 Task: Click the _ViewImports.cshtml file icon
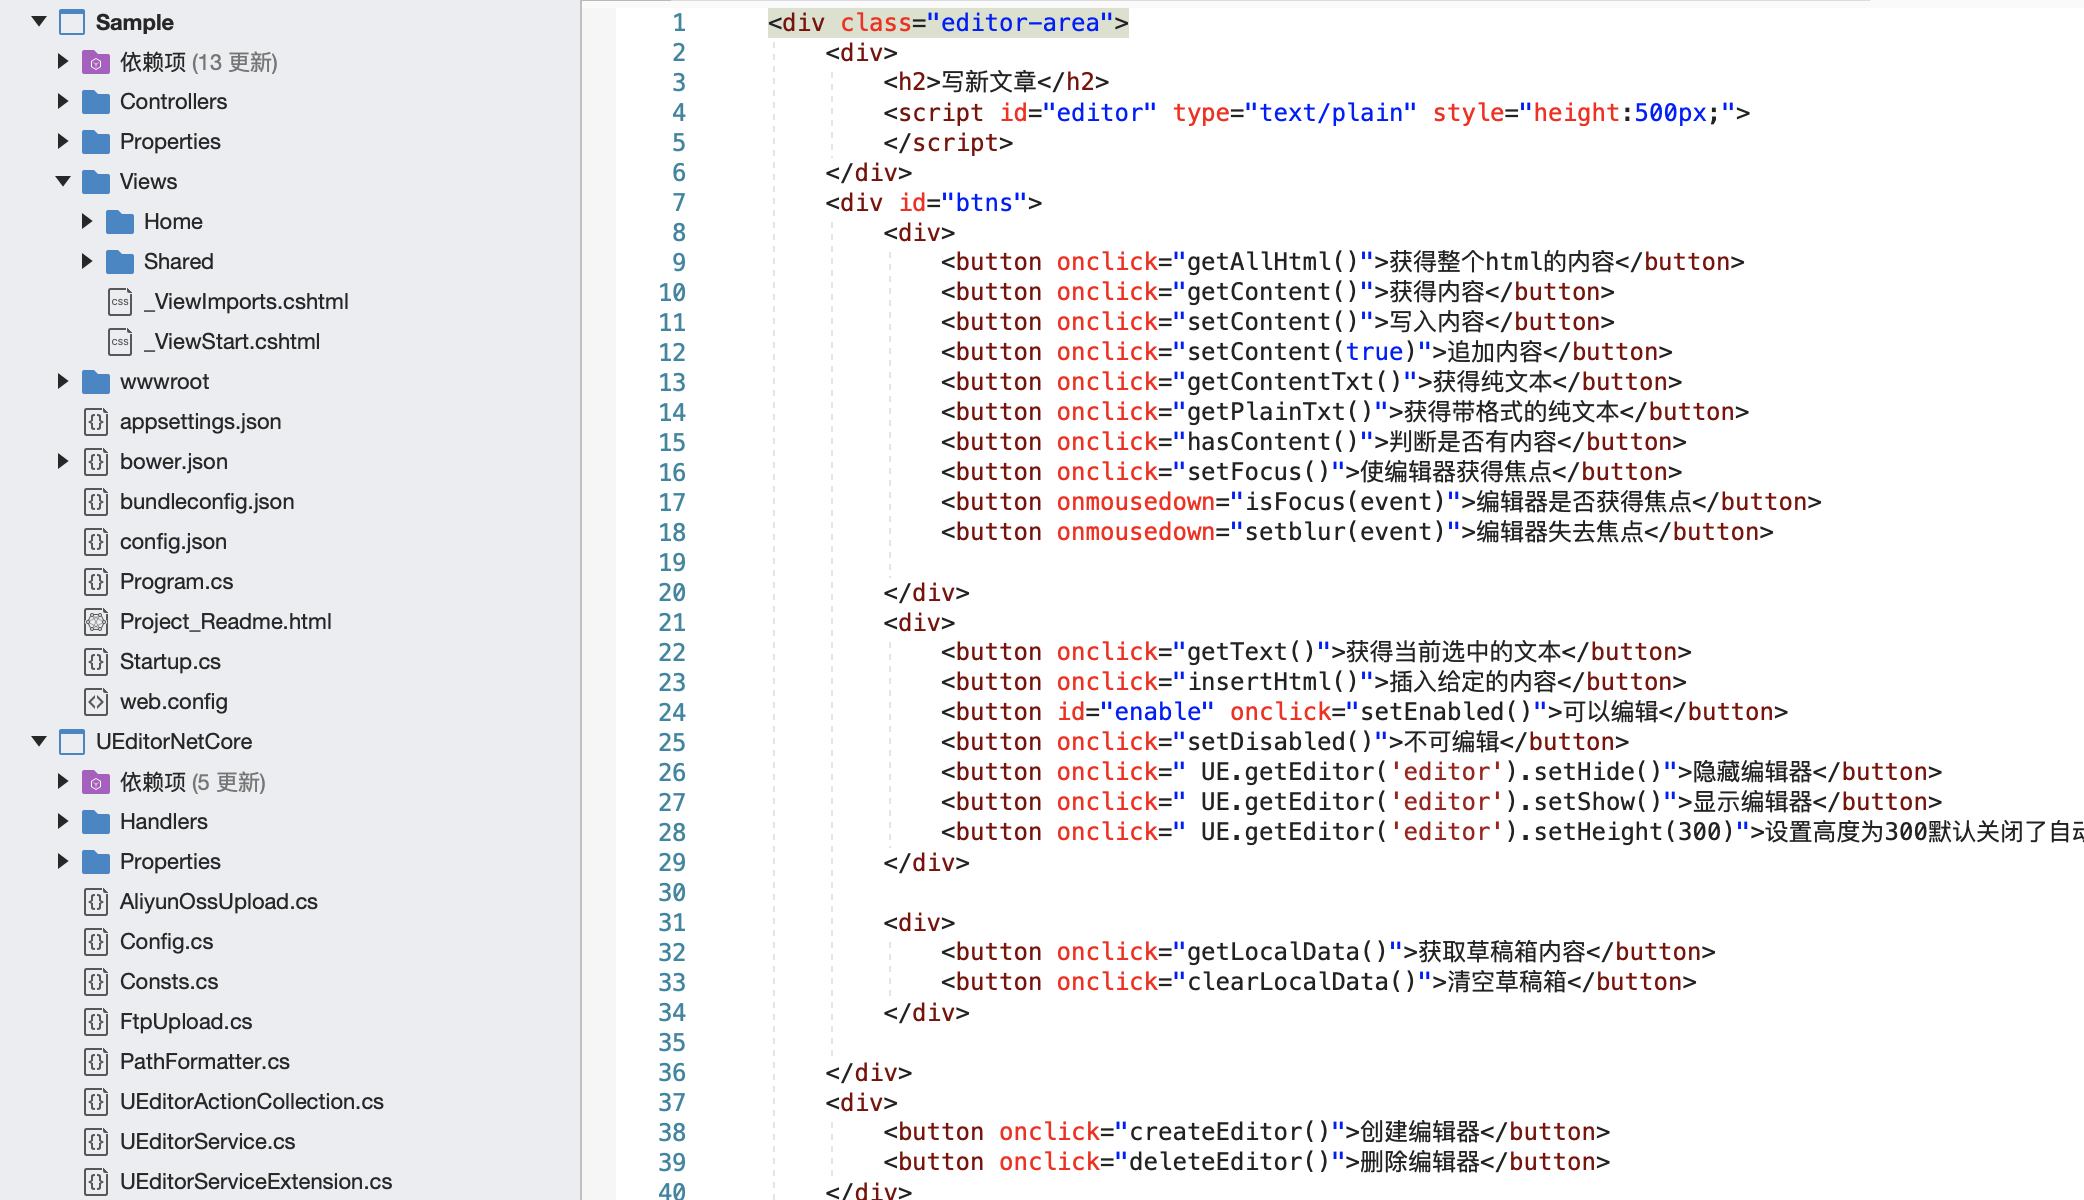tap(120, 302)
